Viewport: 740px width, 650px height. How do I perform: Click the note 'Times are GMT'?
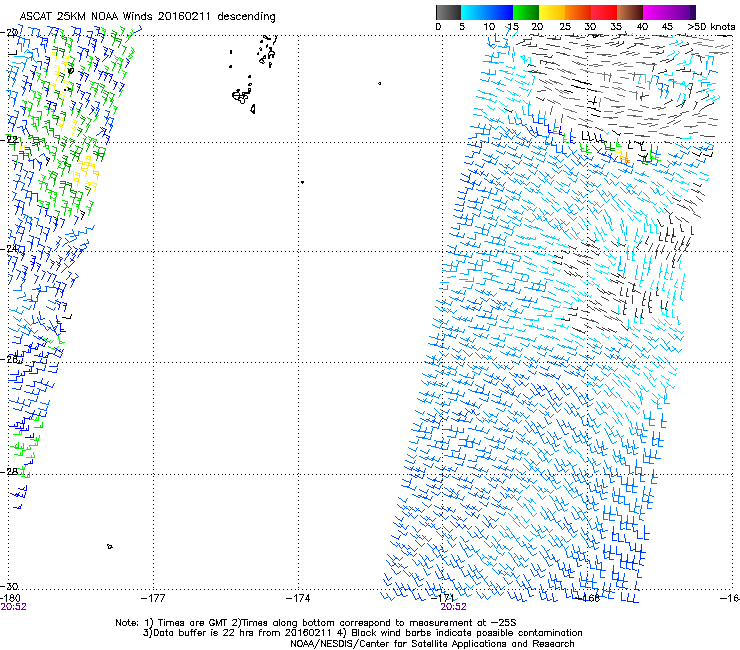tap(191, 623)
